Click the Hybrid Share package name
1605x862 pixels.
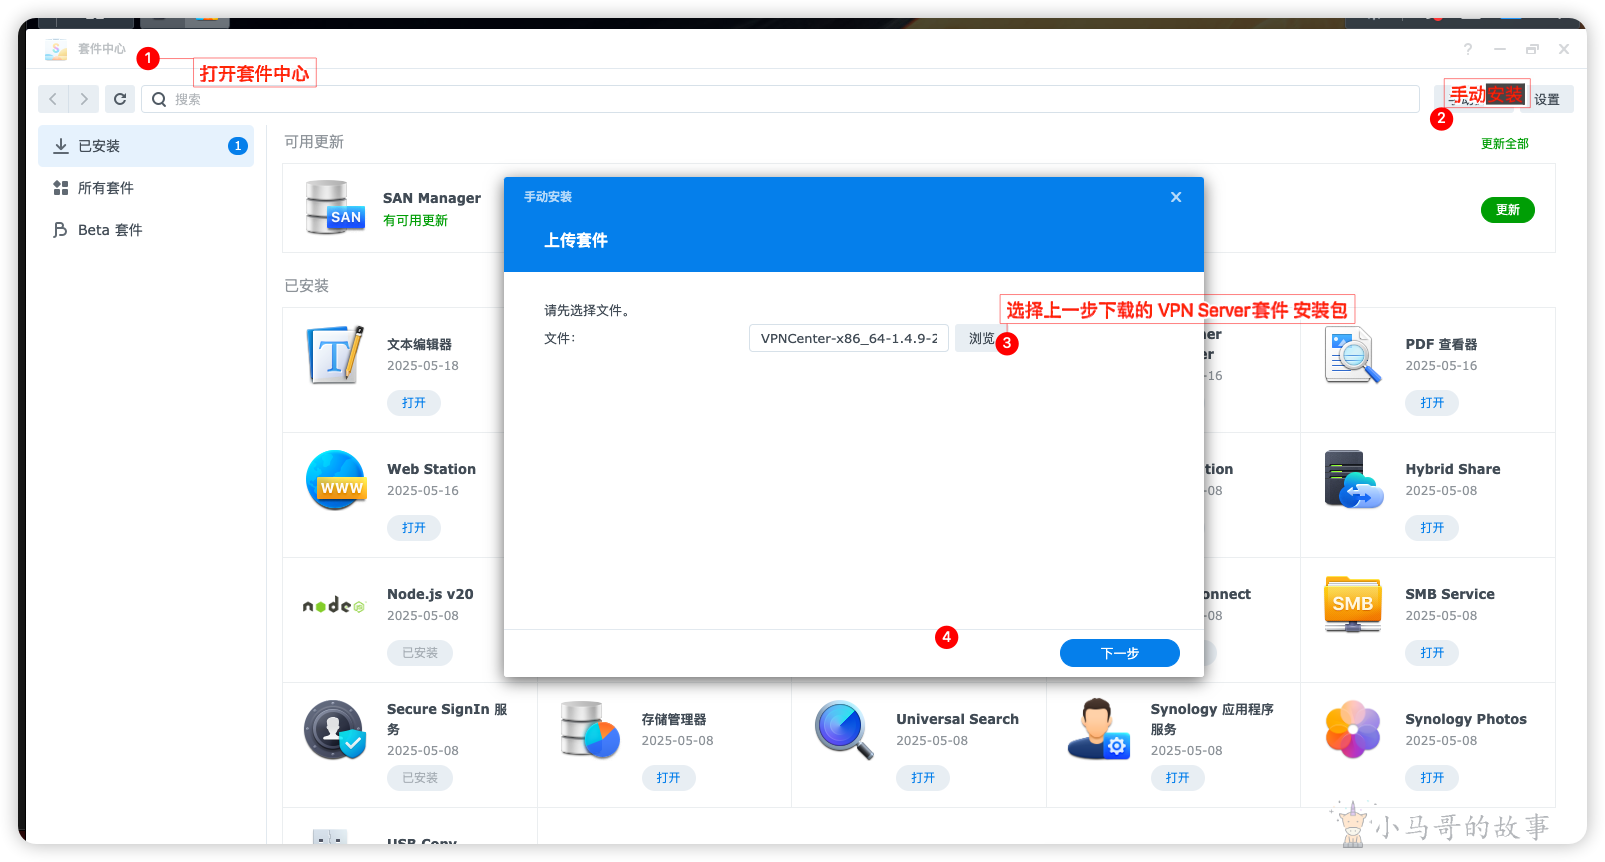pyautogui.click(x=1453, y=469)
